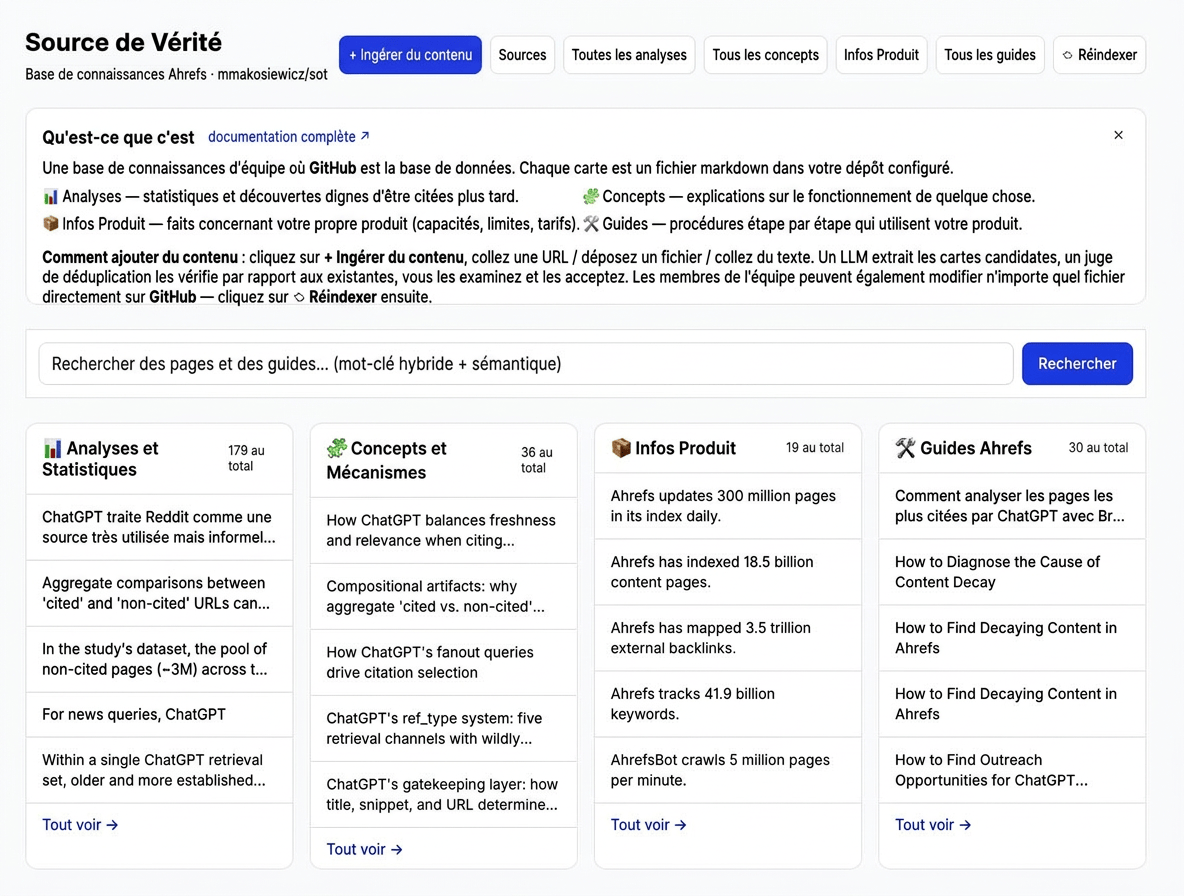Click the chart icon before 'Analyses —' in the info panel
Screen dimensions: 1184x896
[x=51, y=197]
